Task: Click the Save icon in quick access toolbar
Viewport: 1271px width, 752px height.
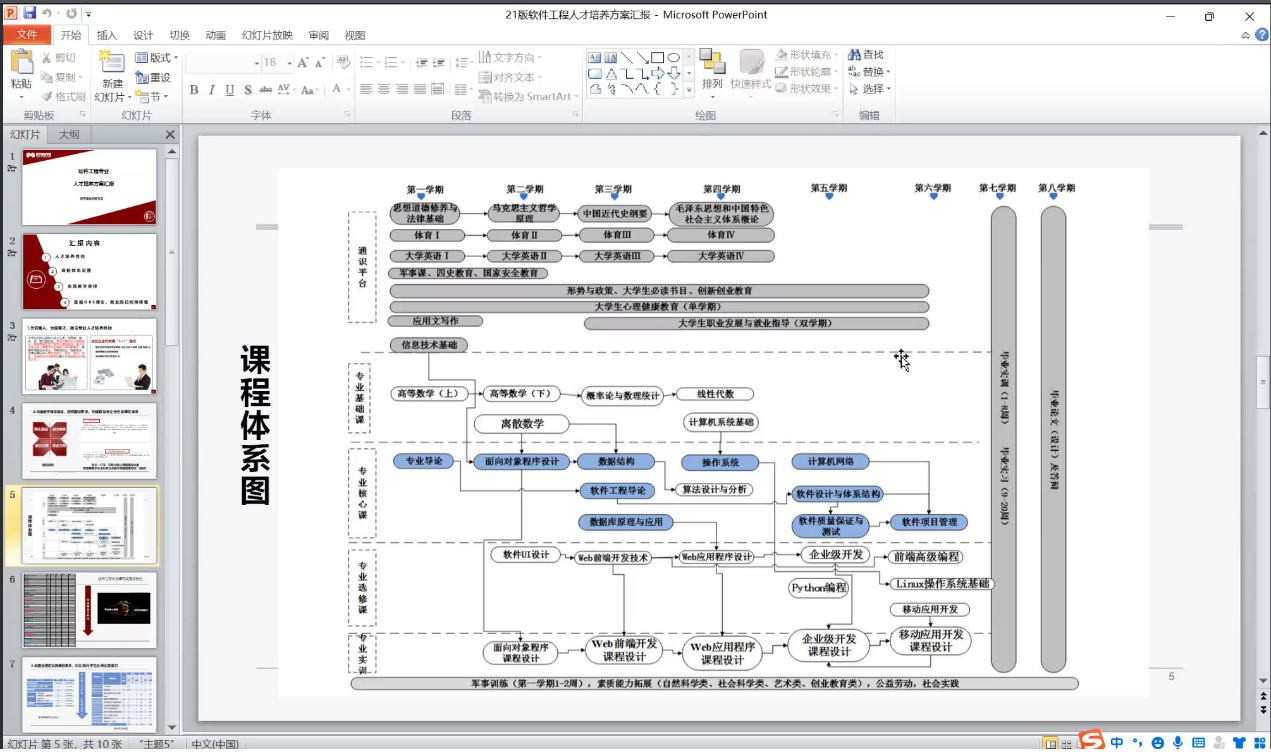Action: [29, 14]
